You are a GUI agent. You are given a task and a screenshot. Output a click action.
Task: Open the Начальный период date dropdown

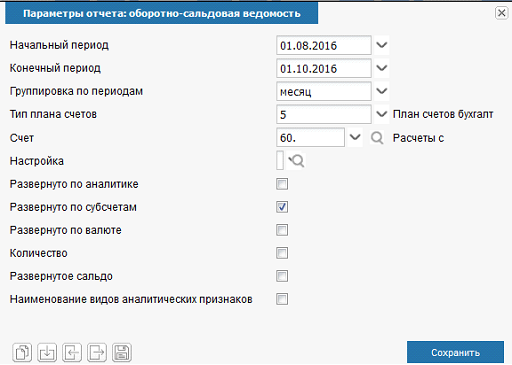pos(382,45)
